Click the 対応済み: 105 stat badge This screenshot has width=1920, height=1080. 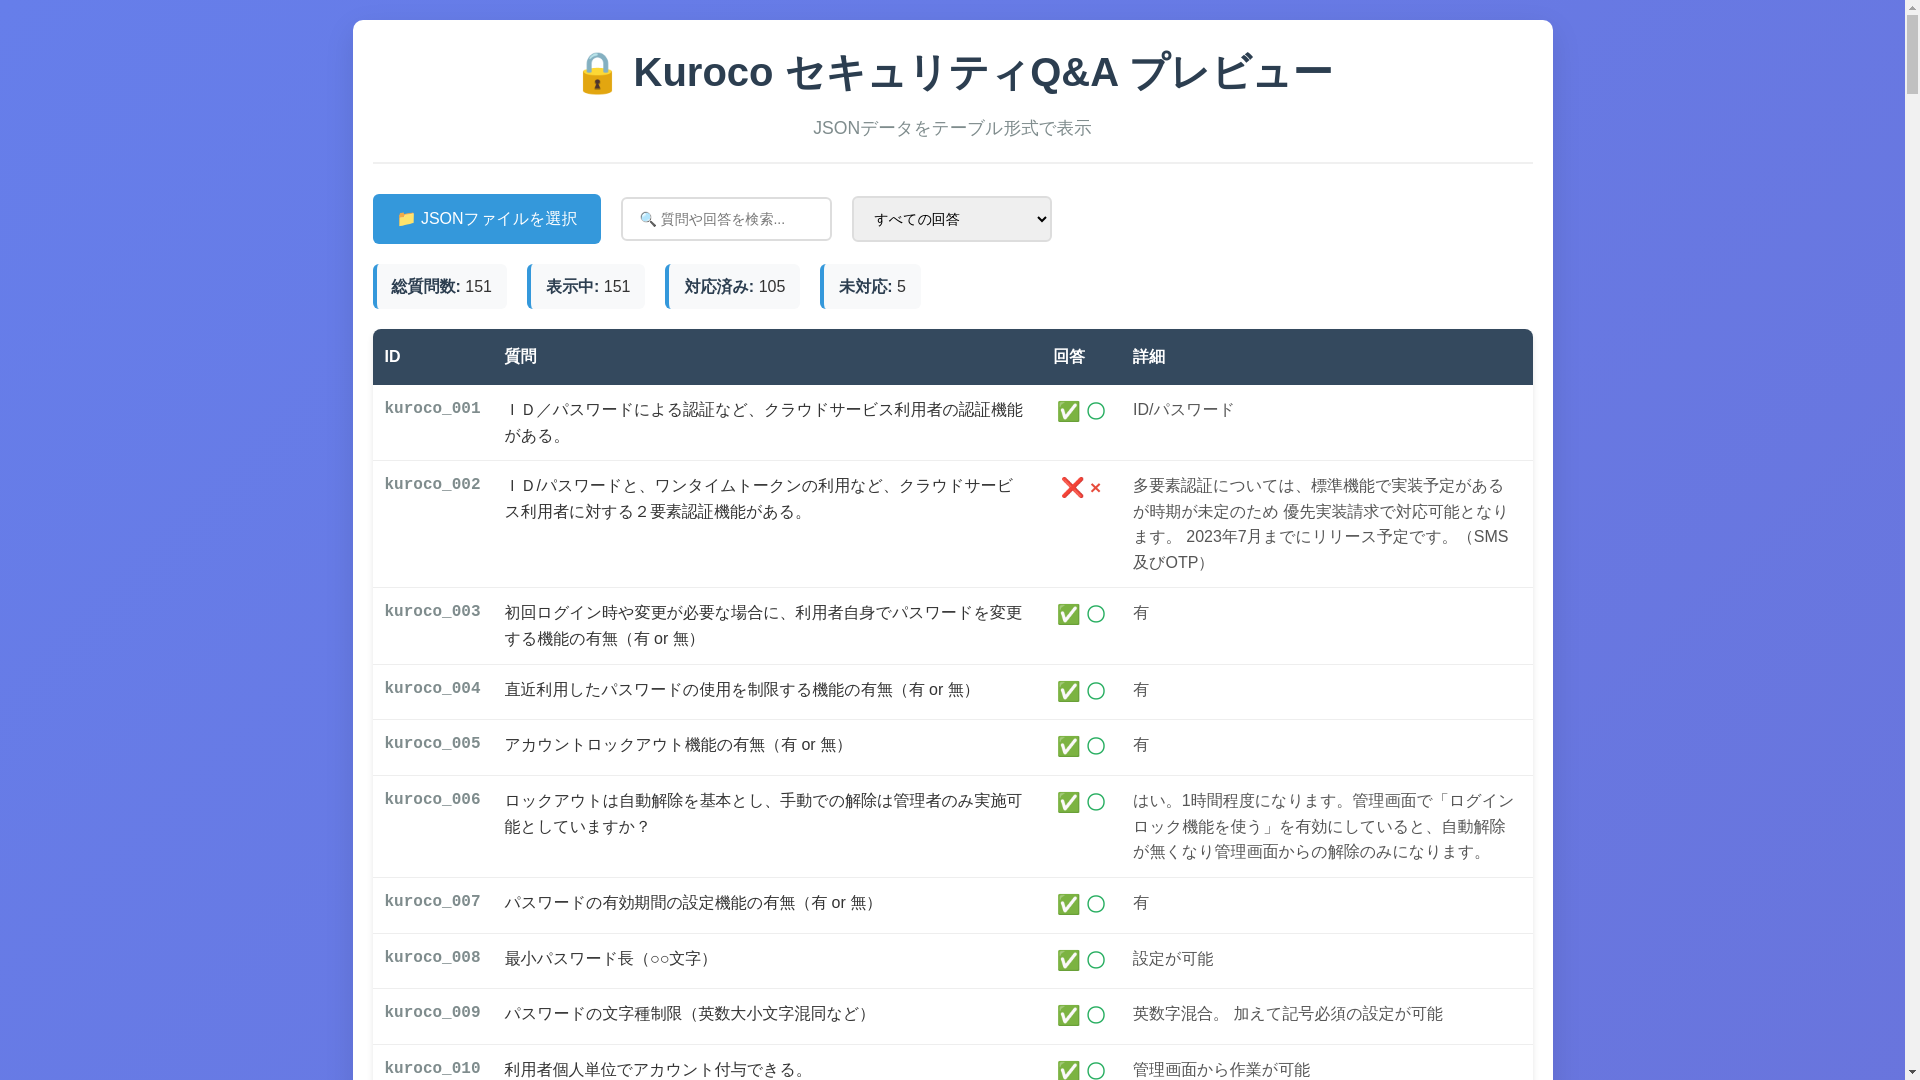733,287
